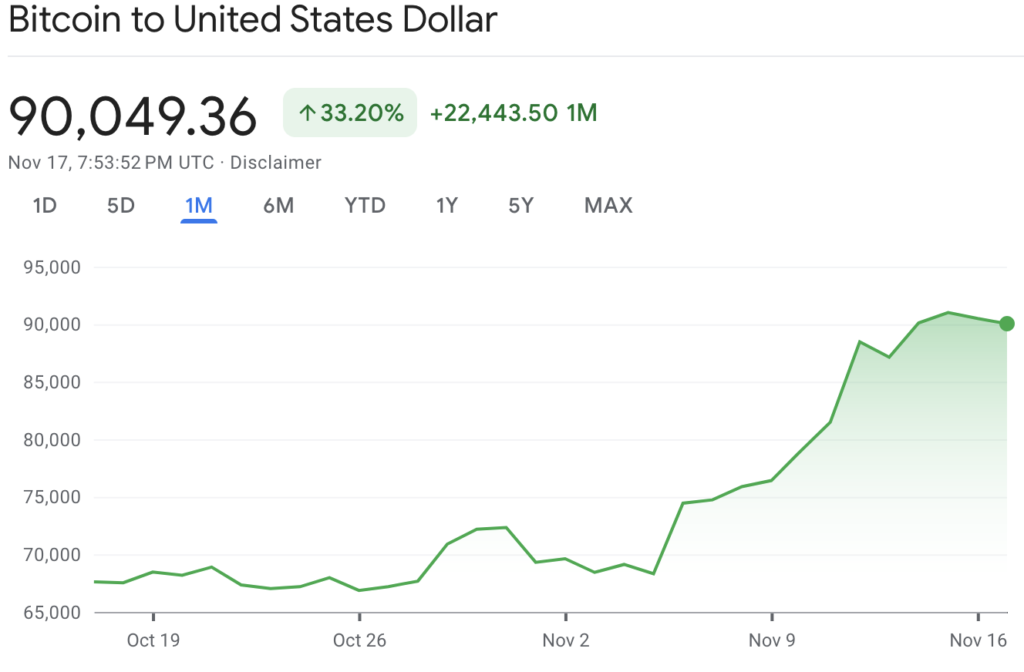Click the green endpoint dot on chart
This screenshot has height=672, width=1024.
pyautogui.click(x=1007, y=323)
